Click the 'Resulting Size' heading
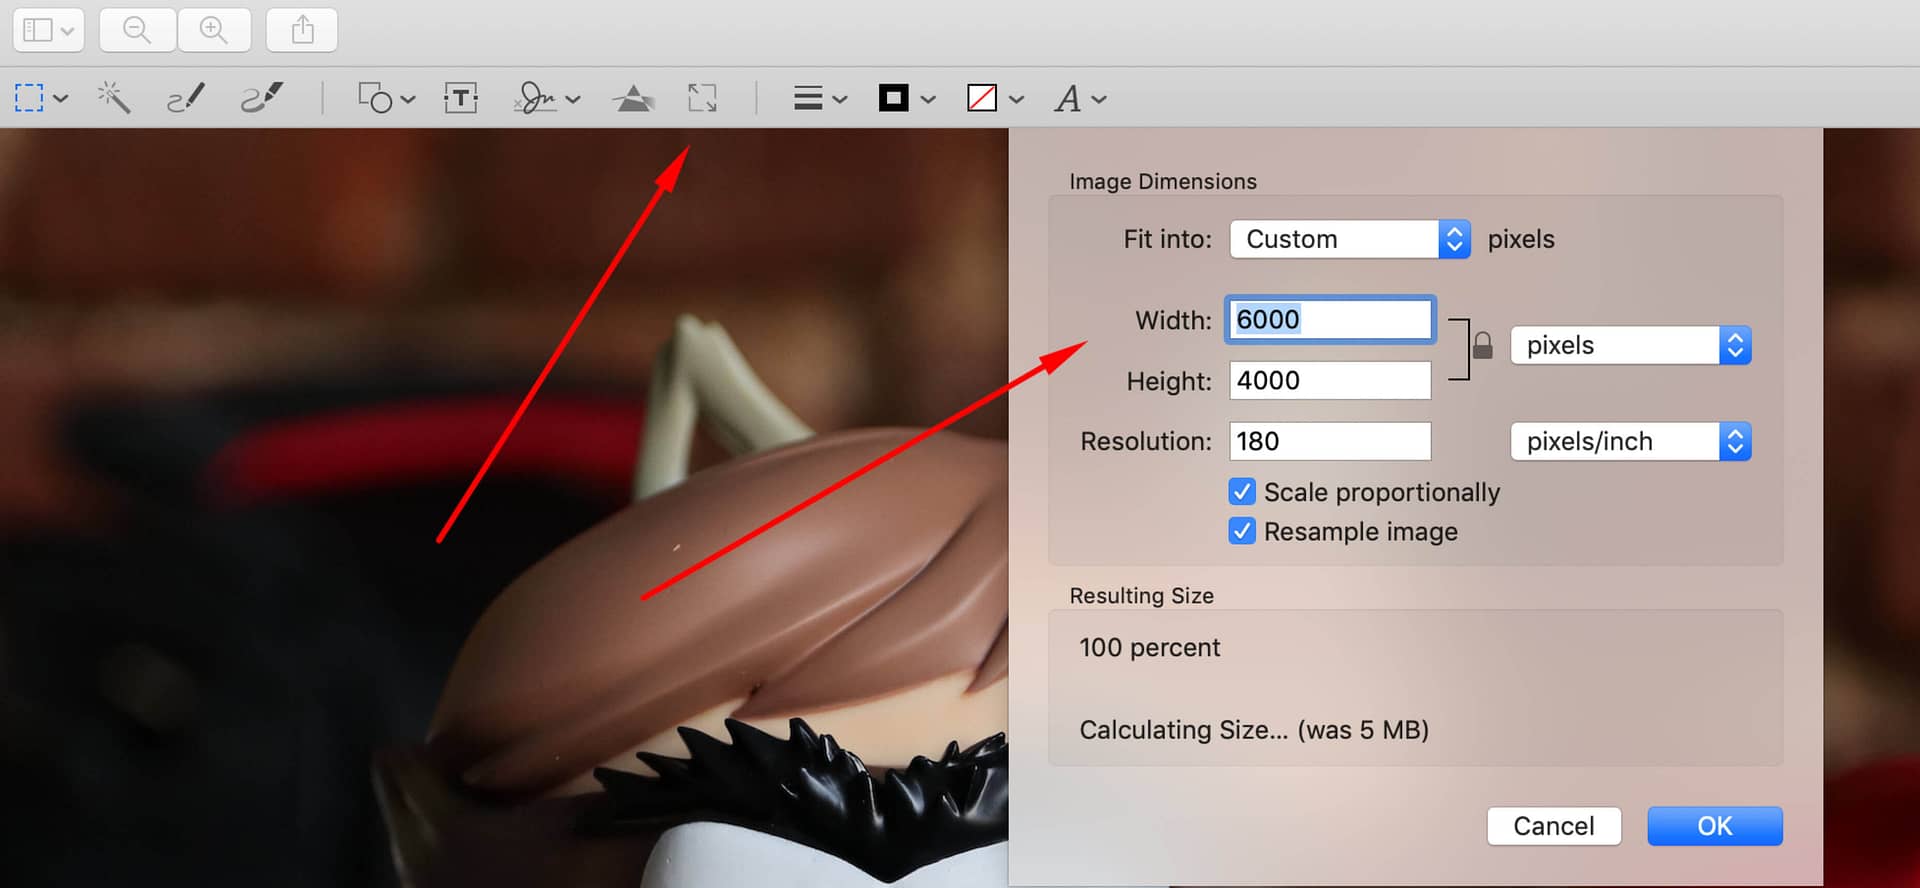1920x888 pixels. (x=1142, y=595)
